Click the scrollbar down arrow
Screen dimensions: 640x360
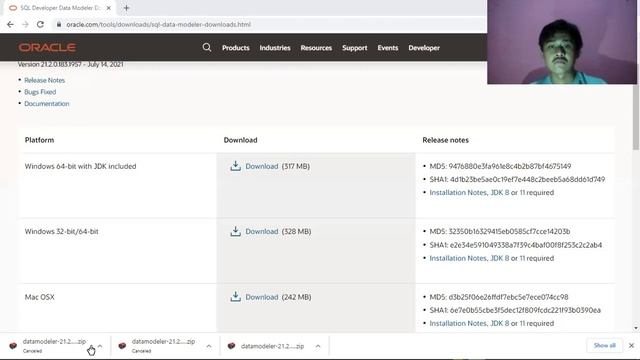pyautogui.click(x=636, y=328)
